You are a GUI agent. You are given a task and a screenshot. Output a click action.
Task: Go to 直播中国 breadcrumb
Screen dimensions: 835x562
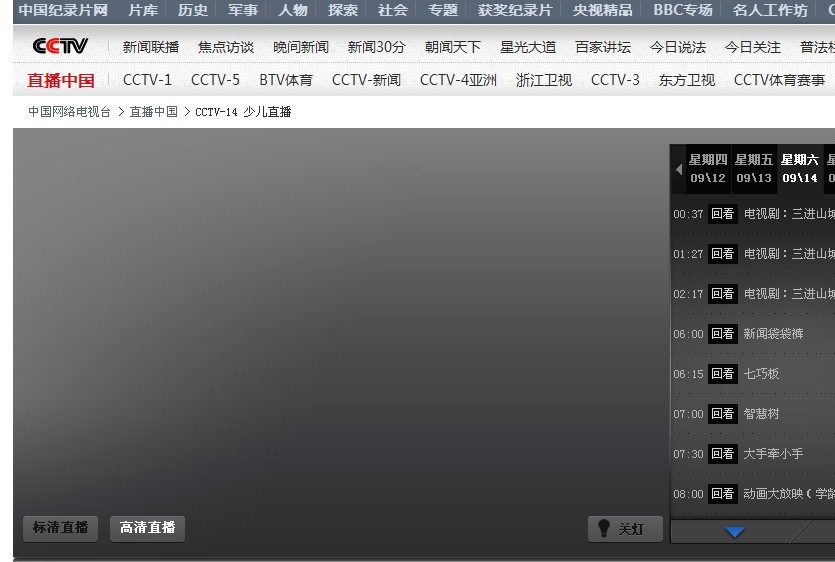click(x=153, y=112)
